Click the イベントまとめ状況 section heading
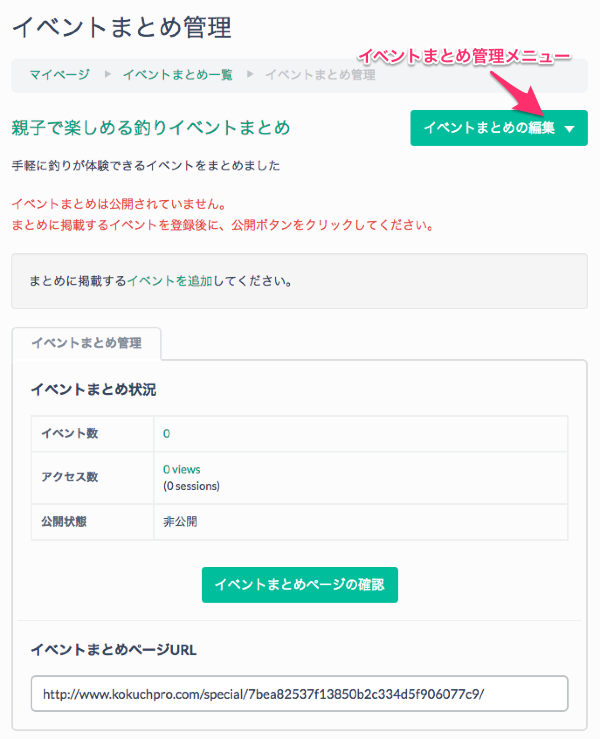Image resolution: width=600 pixels, height=739 pixels. point(94,389)
